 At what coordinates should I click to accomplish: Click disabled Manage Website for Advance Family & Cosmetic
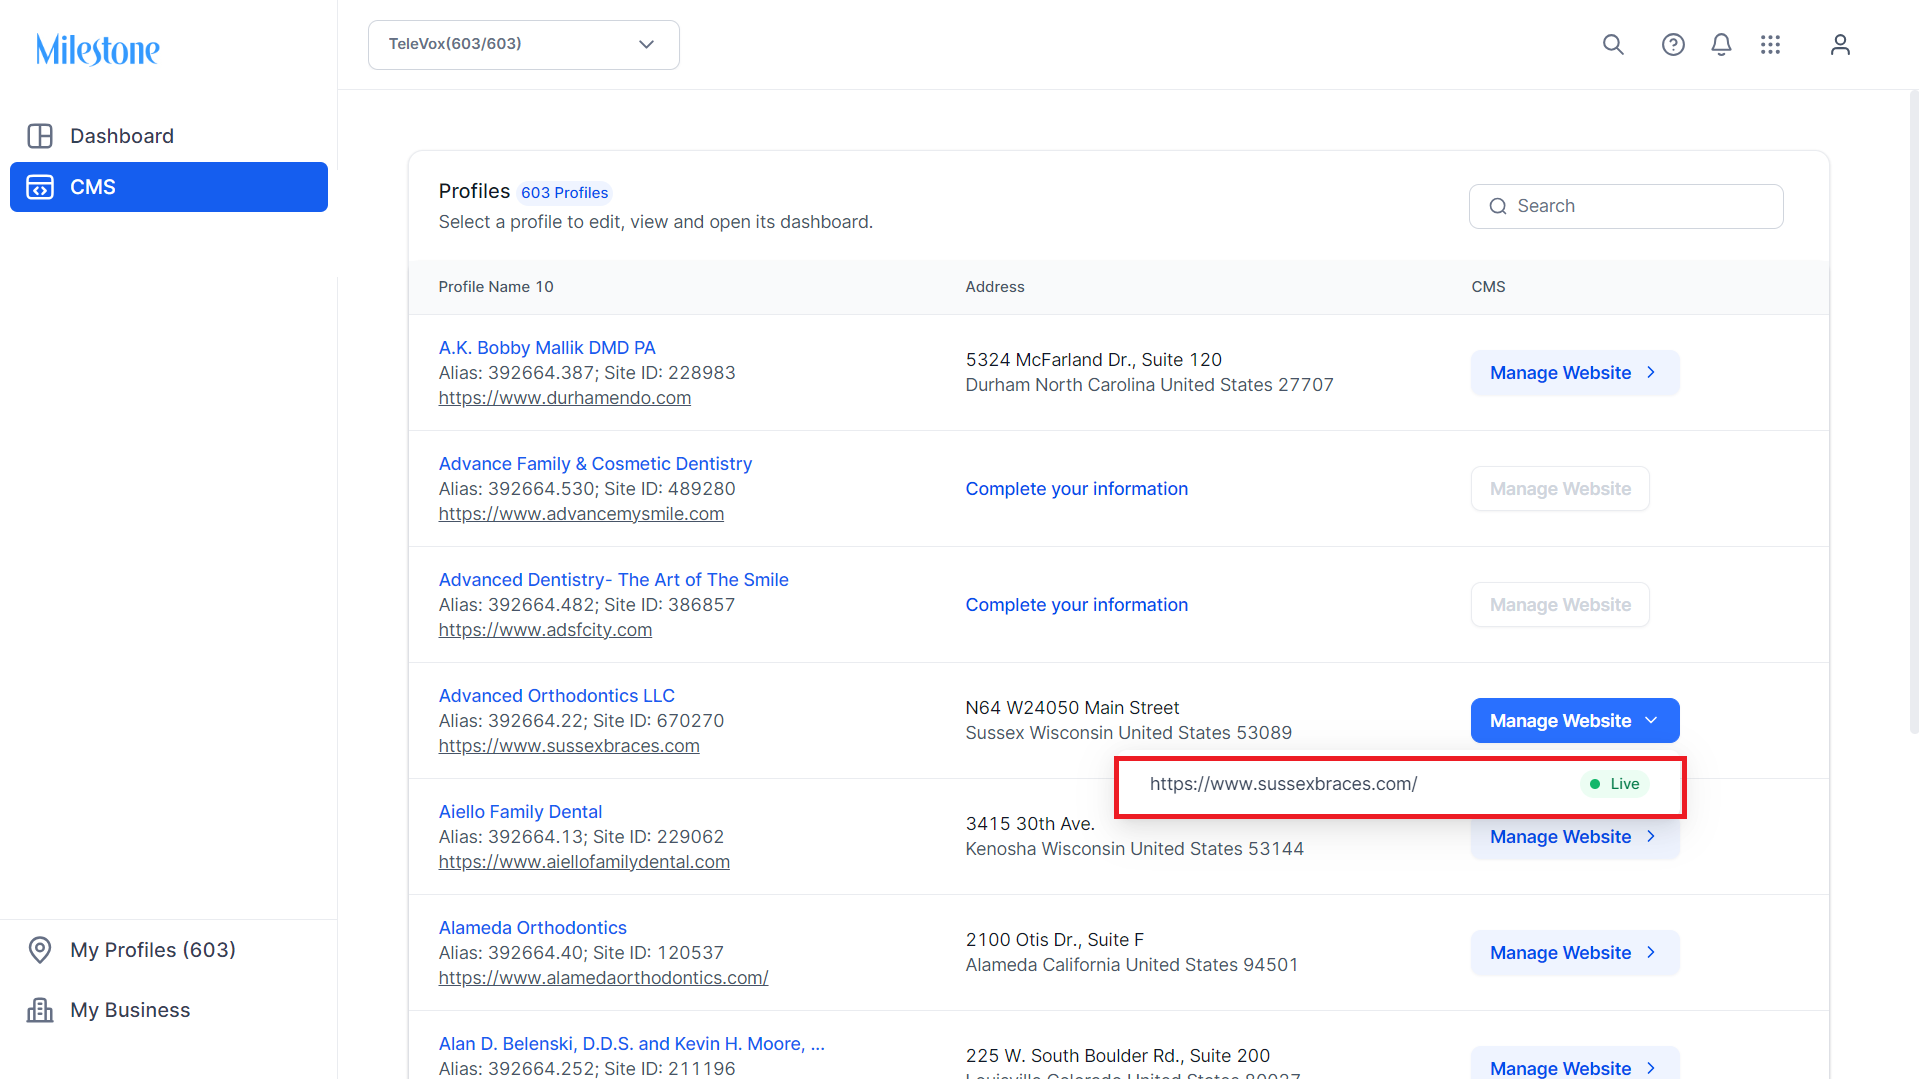click(x=1560, y=489)
